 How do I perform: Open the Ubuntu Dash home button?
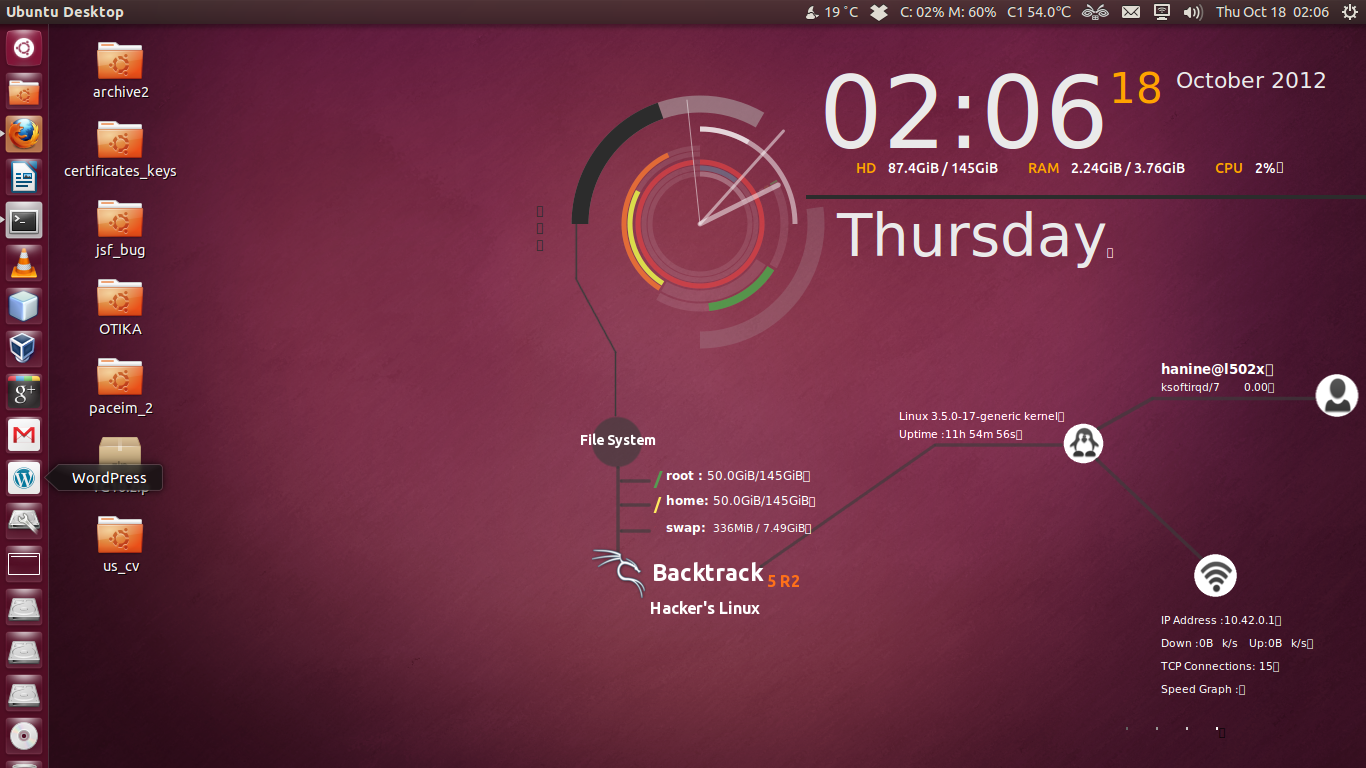click(23, 47)
